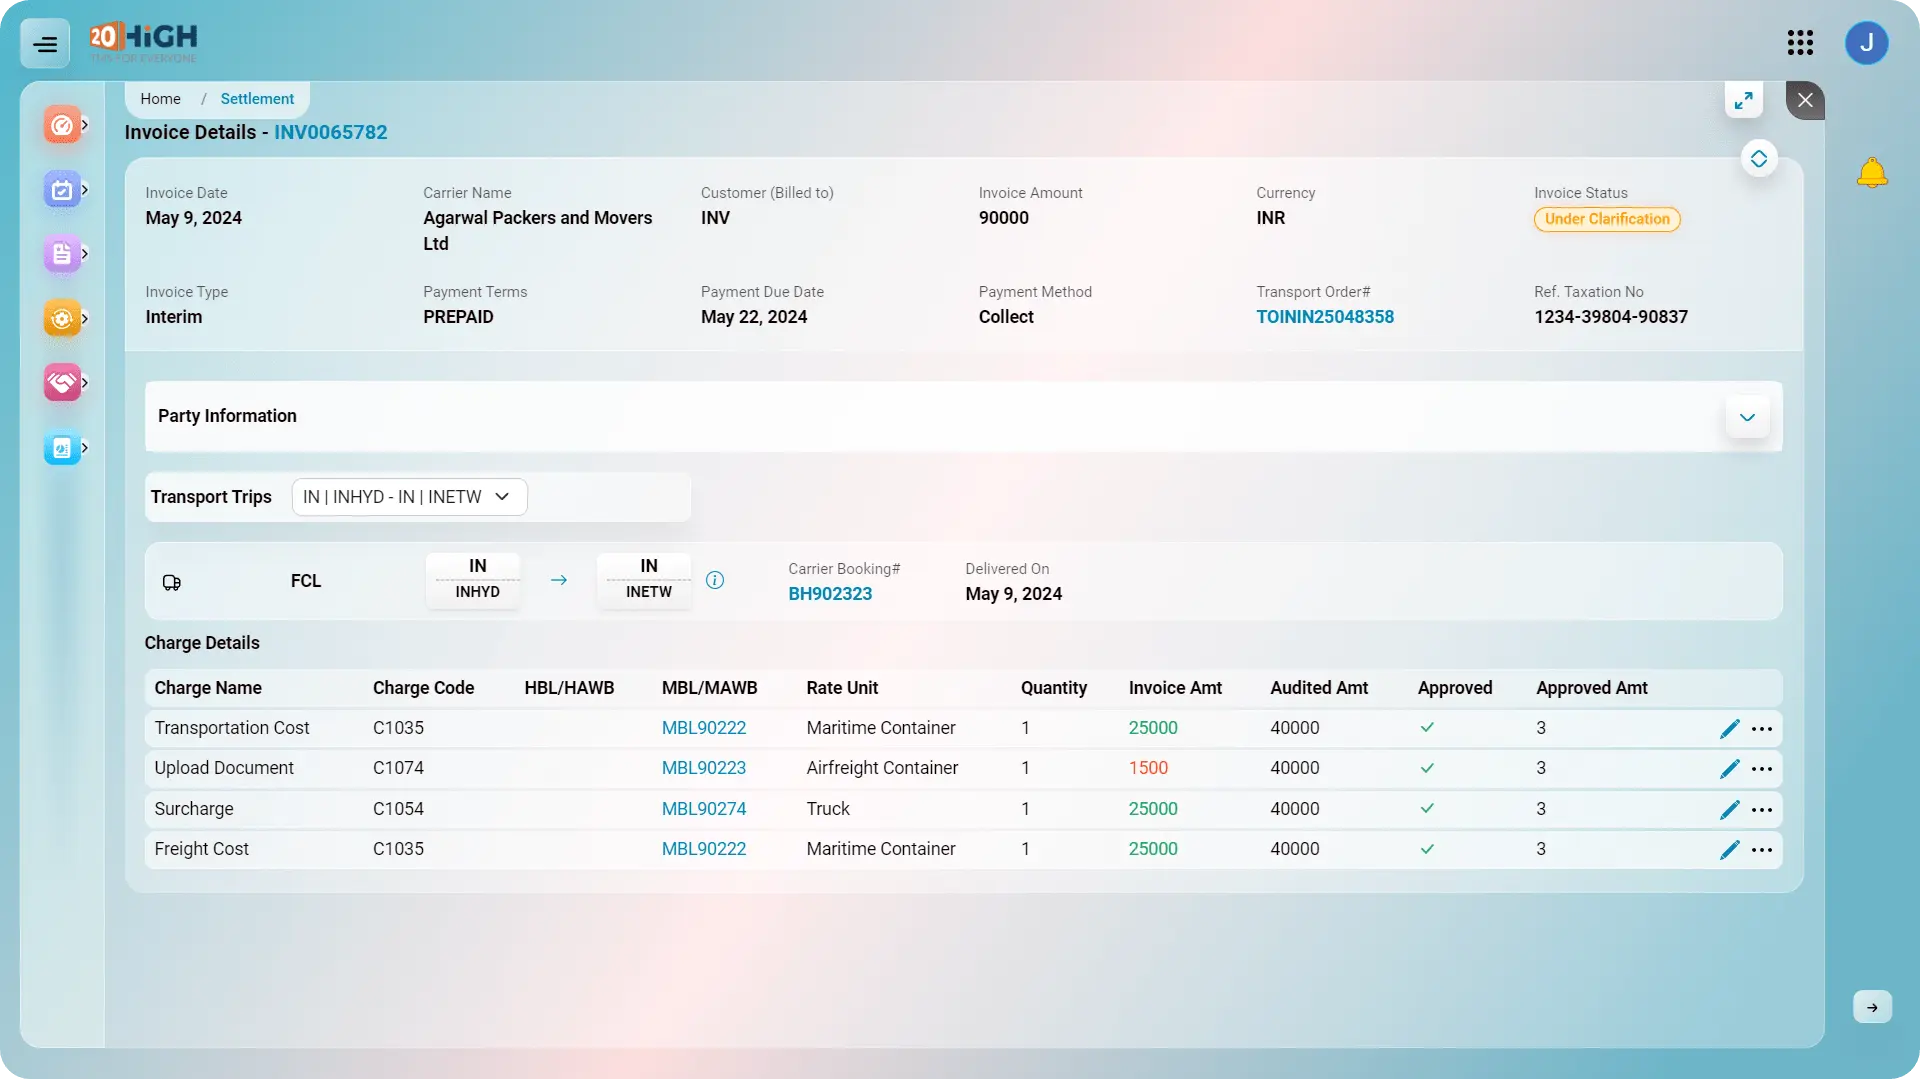The height and width of the screenshot is (1079, 1920).
Task: Show route info next to INETW
Action: coord(715,580)
